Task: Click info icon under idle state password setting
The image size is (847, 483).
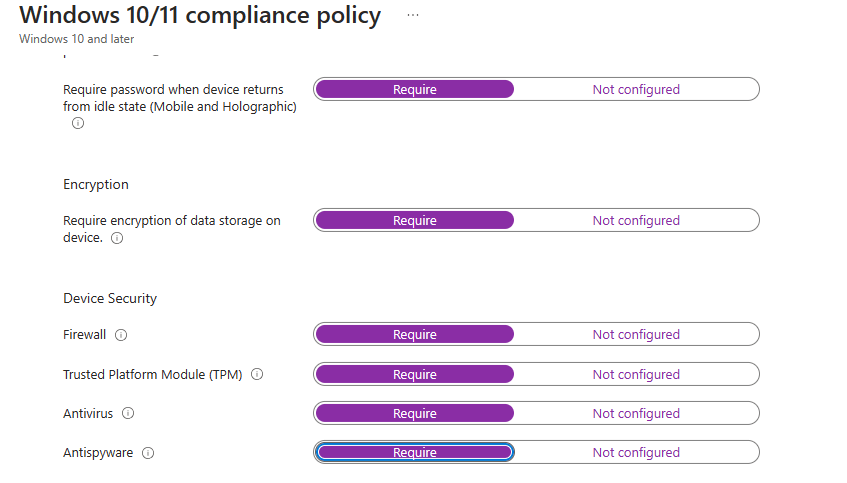Action: [77, 124]
